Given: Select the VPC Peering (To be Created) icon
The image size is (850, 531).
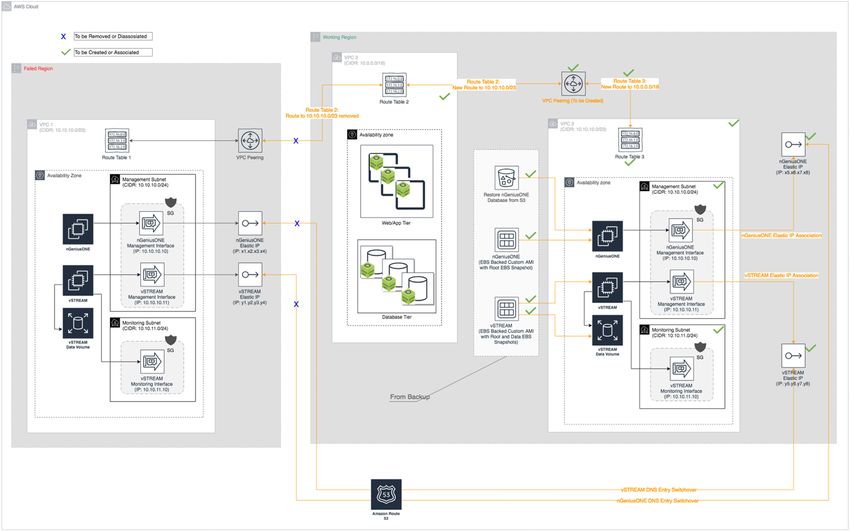Looking at the screenshot, I should click(x=573, y=85).
